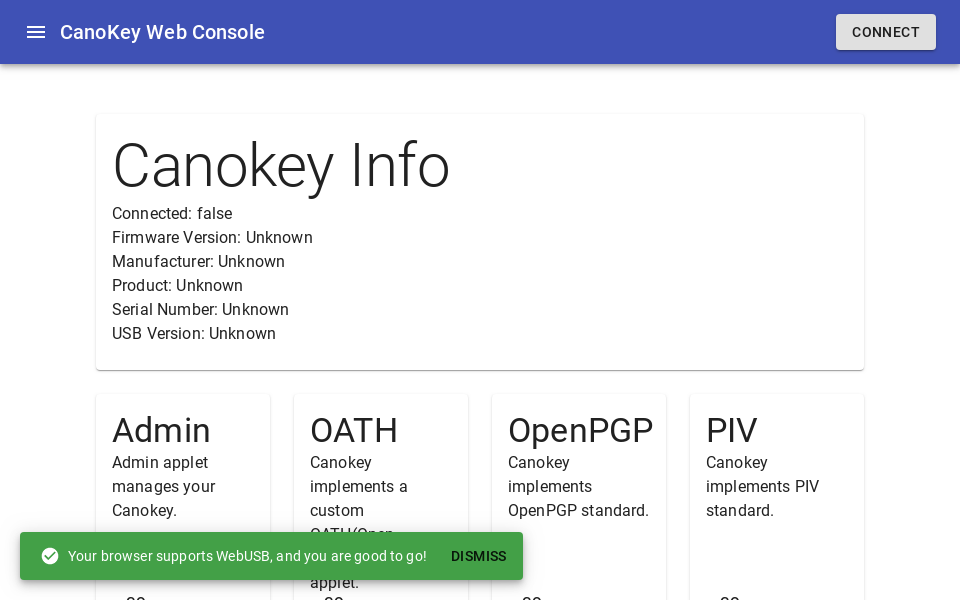Select the 'Firmware Version: Unknown' line
Image resolution: width=960 pixels, height=600 pixels.
[x=212, y=238]
